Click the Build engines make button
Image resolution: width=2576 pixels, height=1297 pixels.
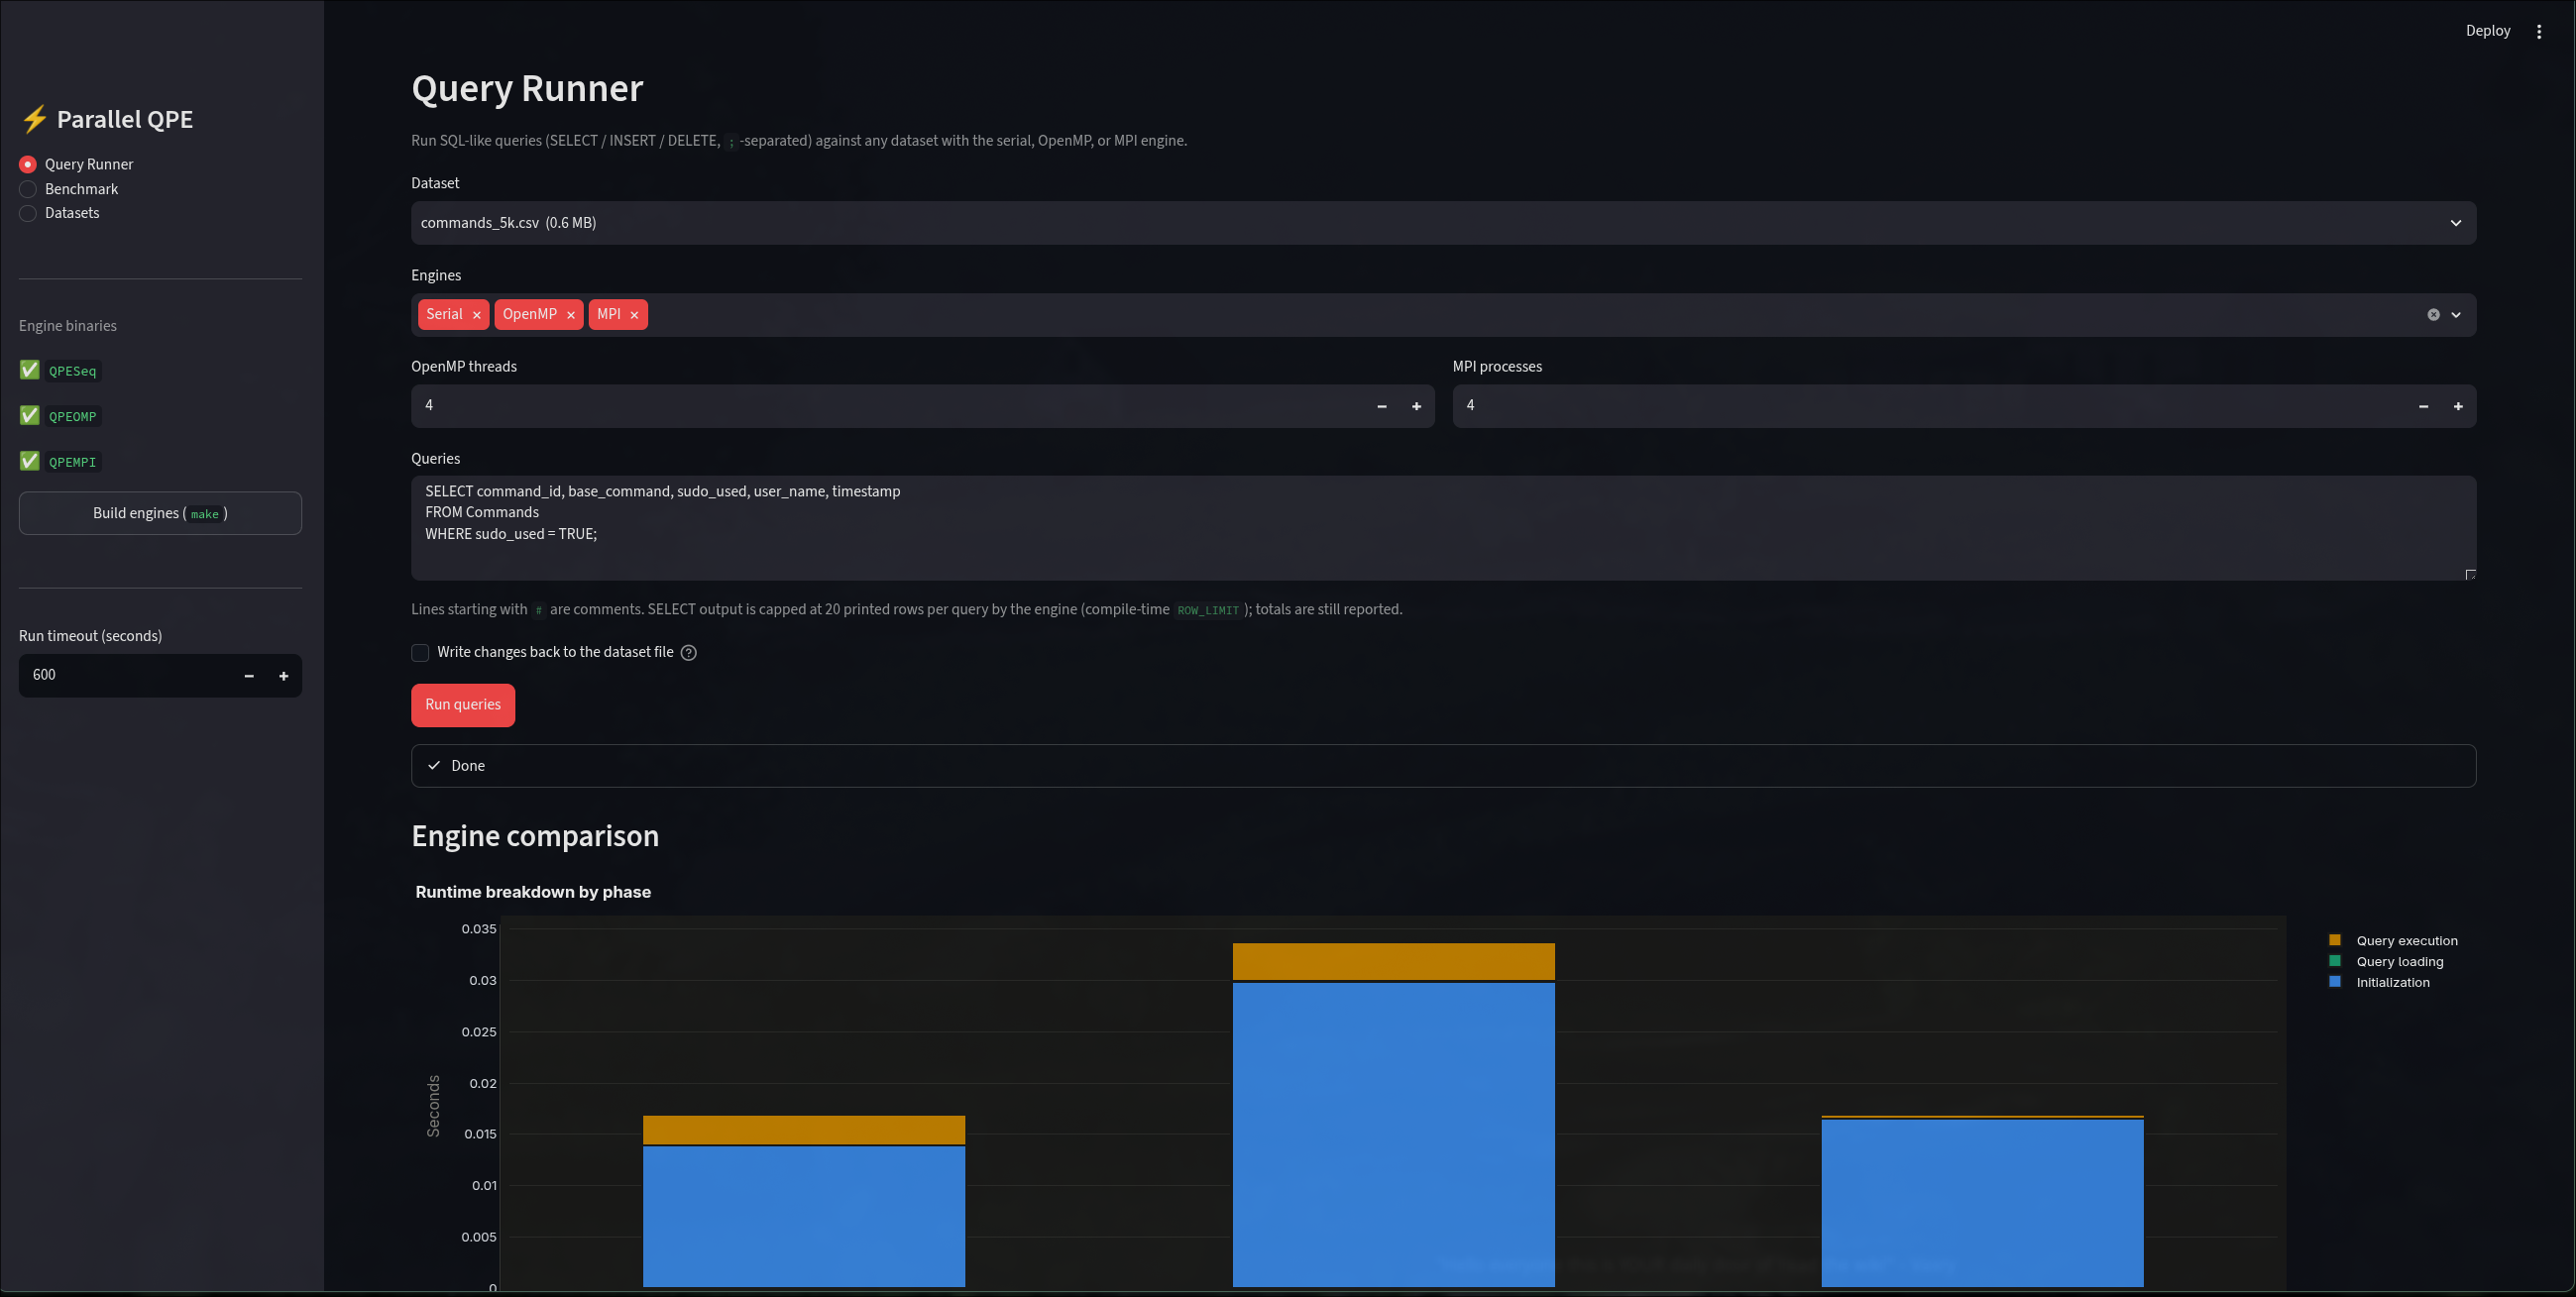coord(160,513)
